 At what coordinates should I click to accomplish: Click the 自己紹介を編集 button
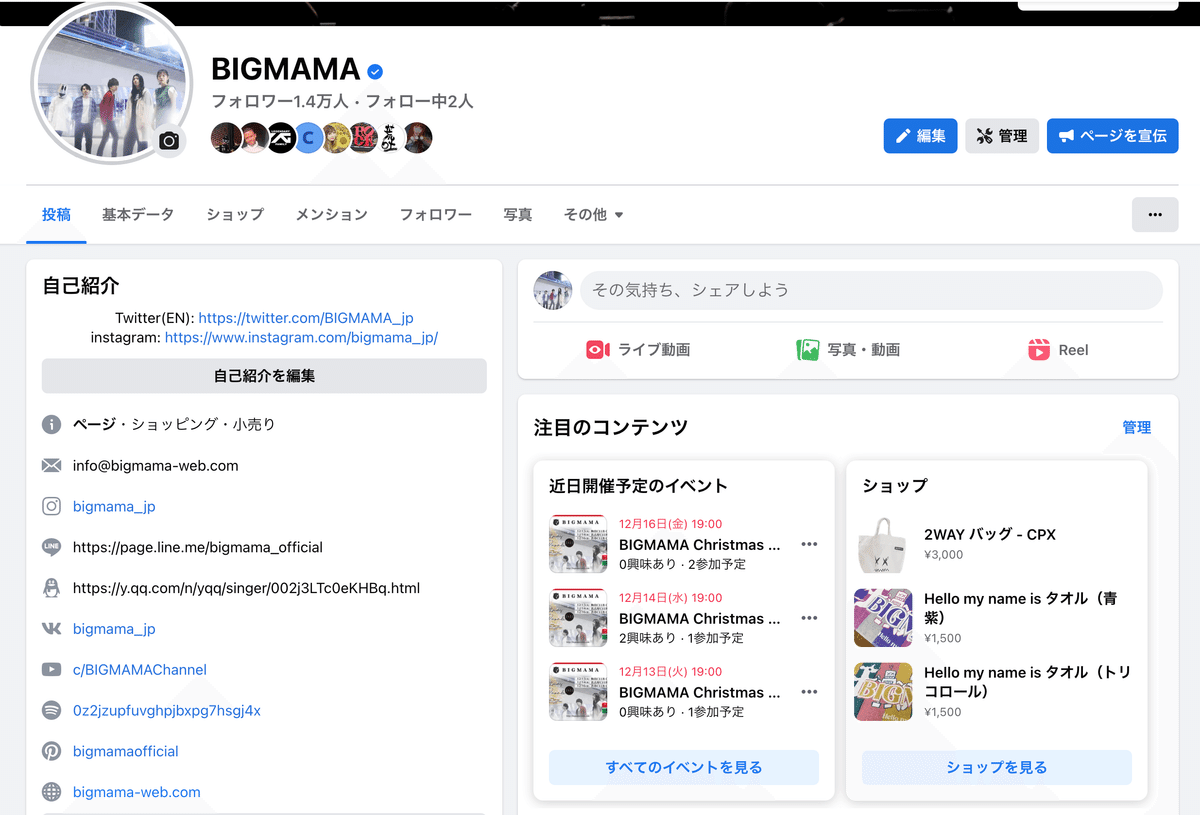(264, 376)
